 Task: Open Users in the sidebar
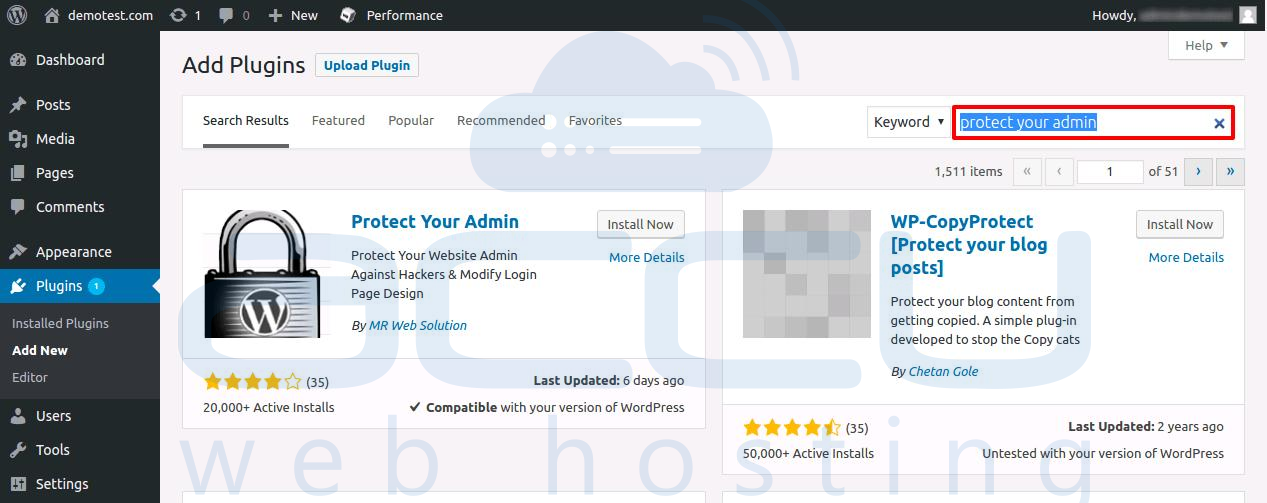pyautogui.click(x=80, y=416)
